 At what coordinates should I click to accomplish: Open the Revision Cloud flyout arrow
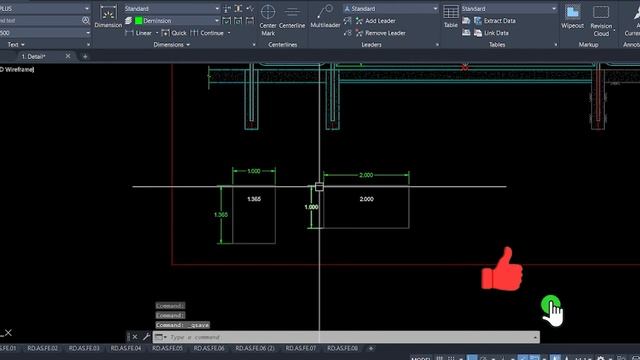614,30
